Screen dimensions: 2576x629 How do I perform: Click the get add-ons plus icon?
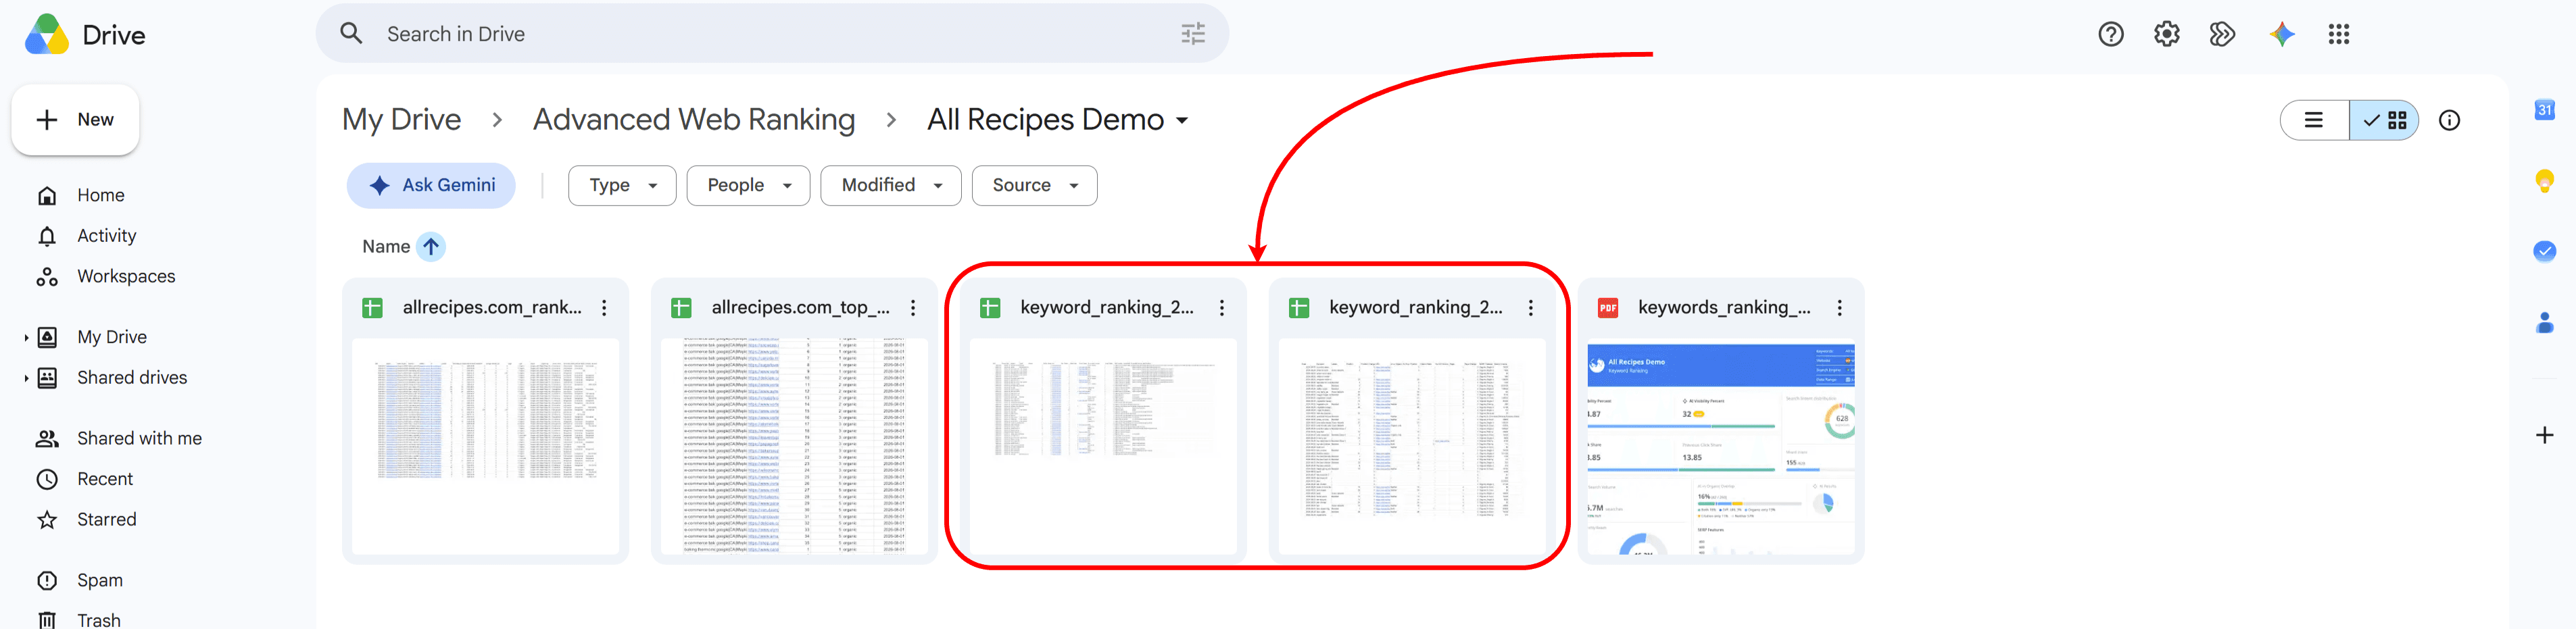coord(2544,435)
